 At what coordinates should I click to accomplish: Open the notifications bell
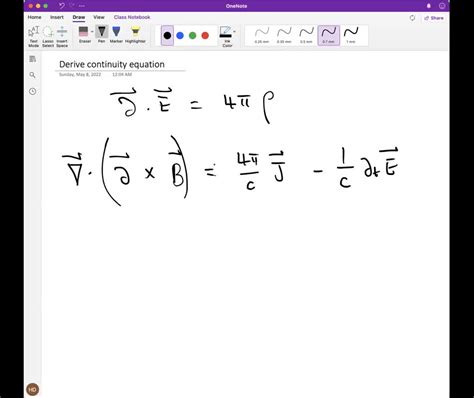click(x=429, y=6)
